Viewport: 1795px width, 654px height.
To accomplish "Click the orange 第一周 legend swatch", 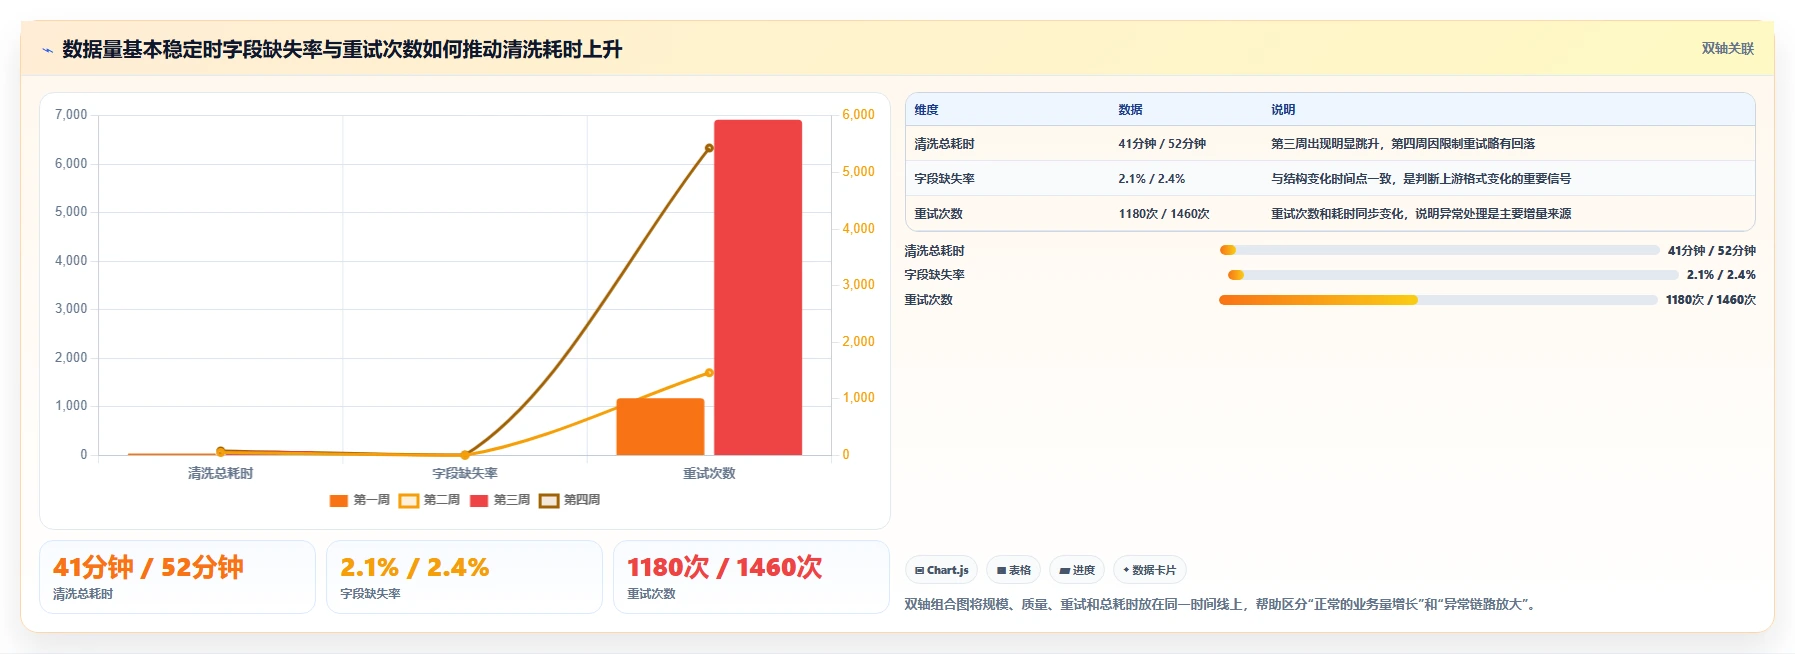I will point(339,501).
